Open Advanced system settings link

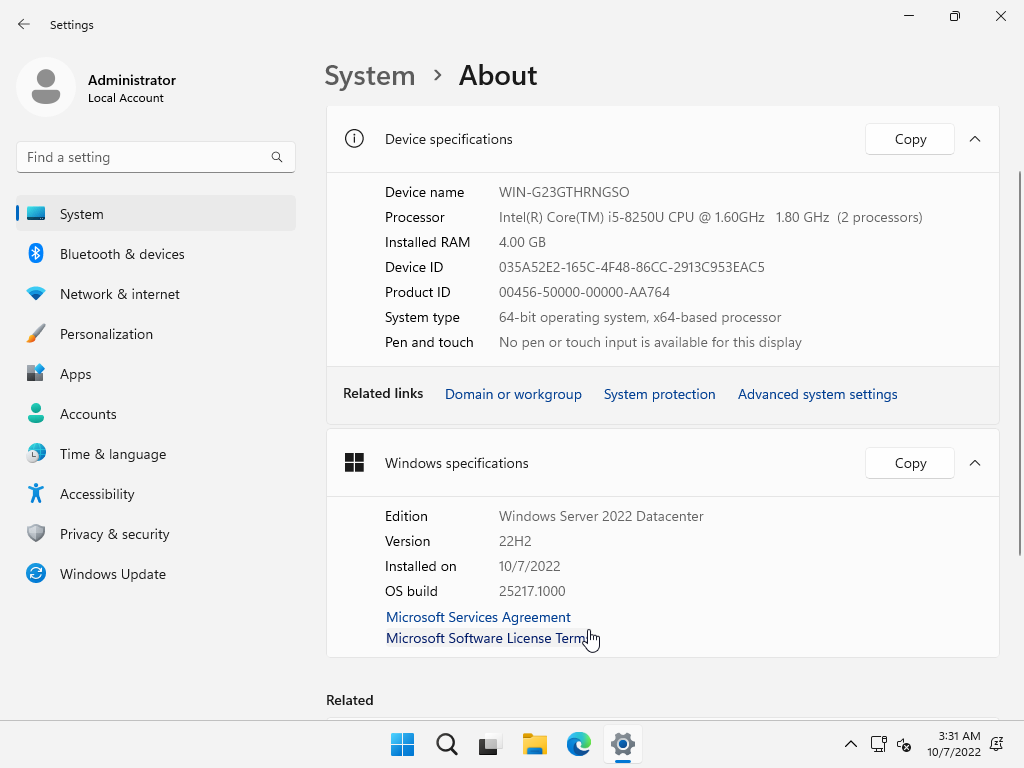[818, 394]
